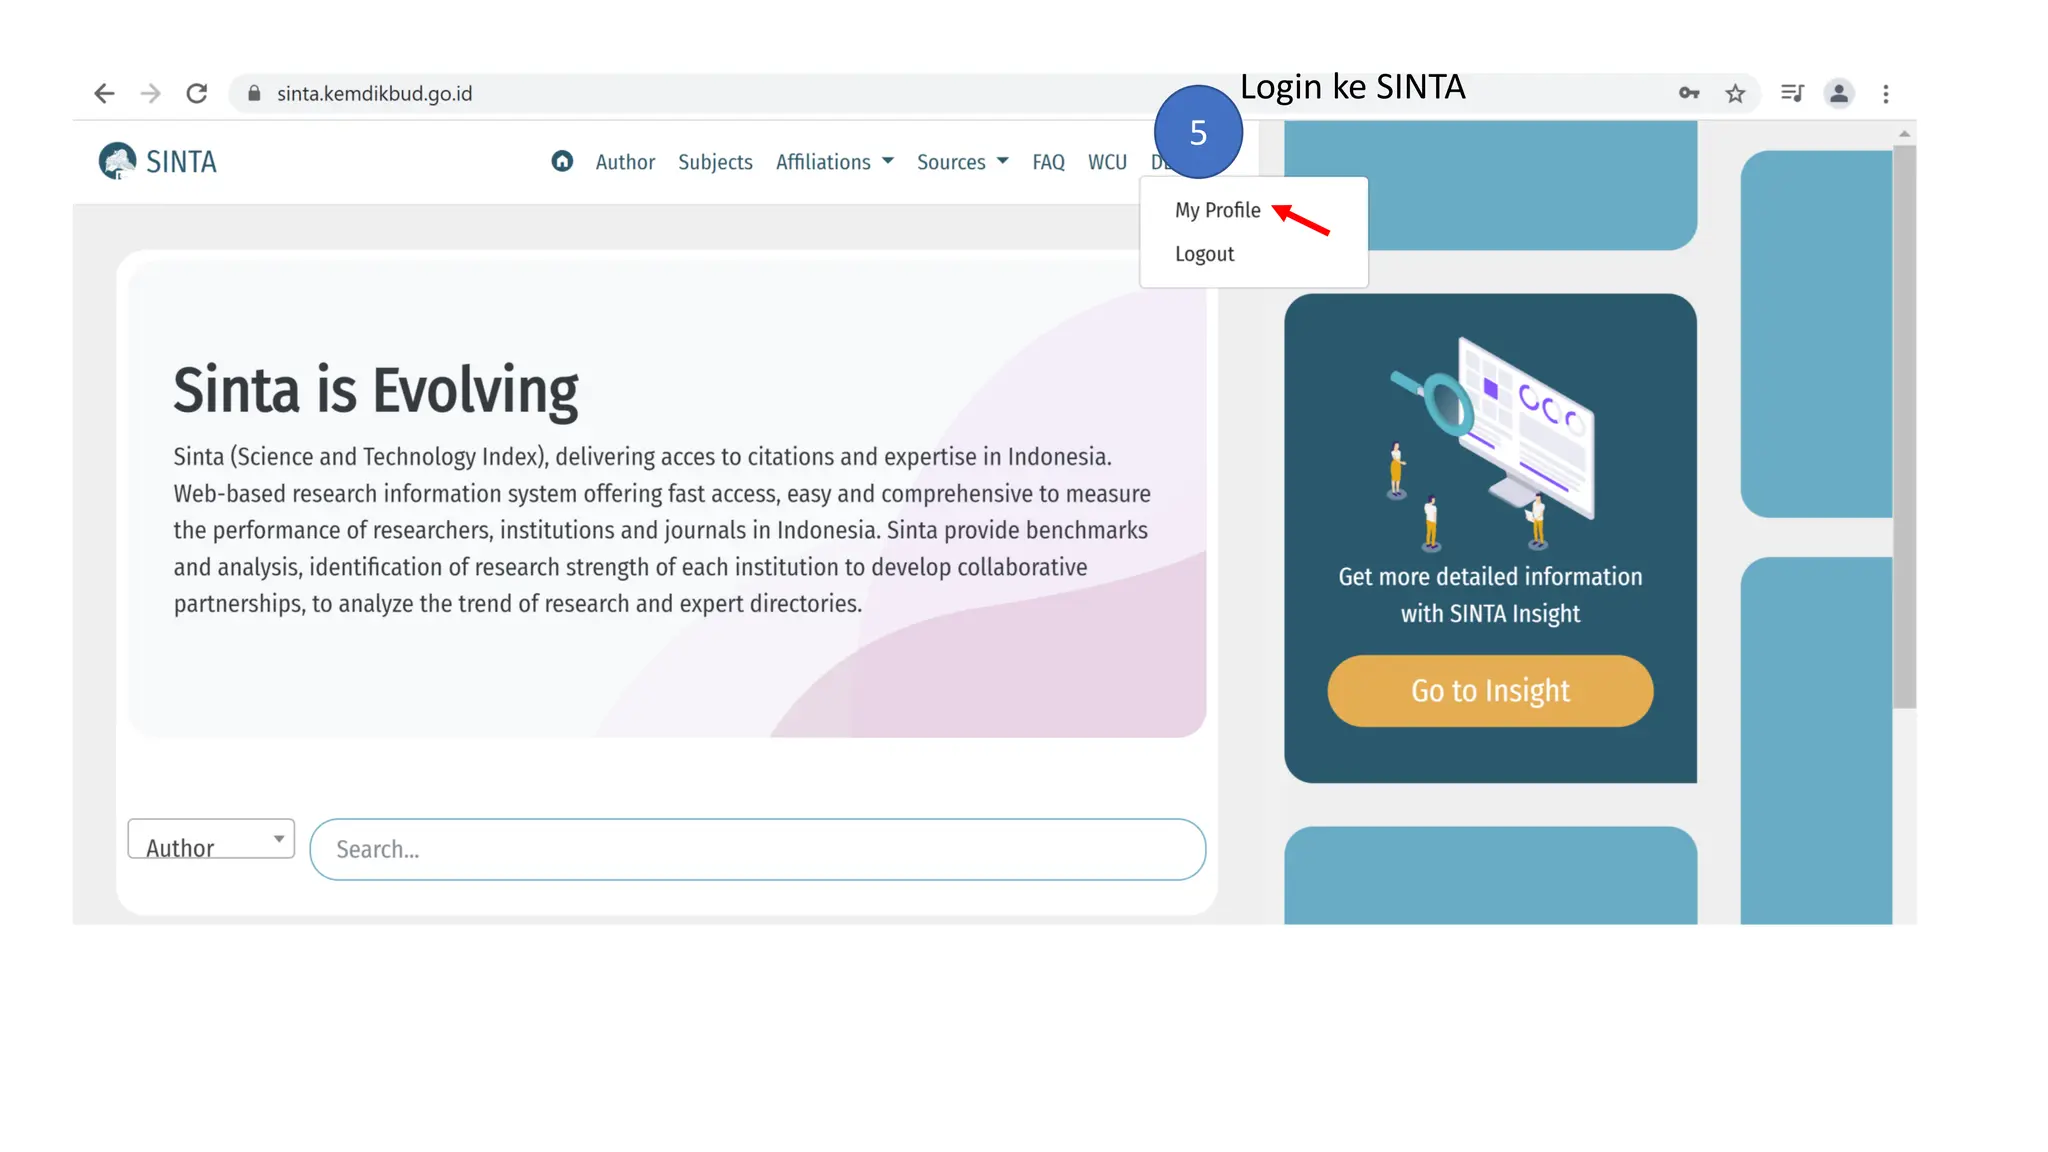
Task: Bookmark page with the star icon
Action: coord(1735,93)
